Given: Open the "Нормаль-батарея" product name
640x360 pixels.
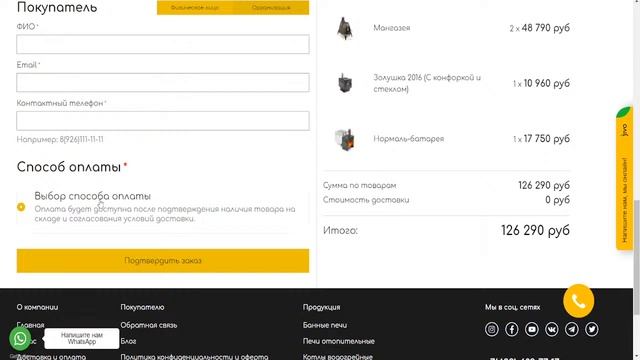Looking at the screenshot, I should tap(409, 139).
